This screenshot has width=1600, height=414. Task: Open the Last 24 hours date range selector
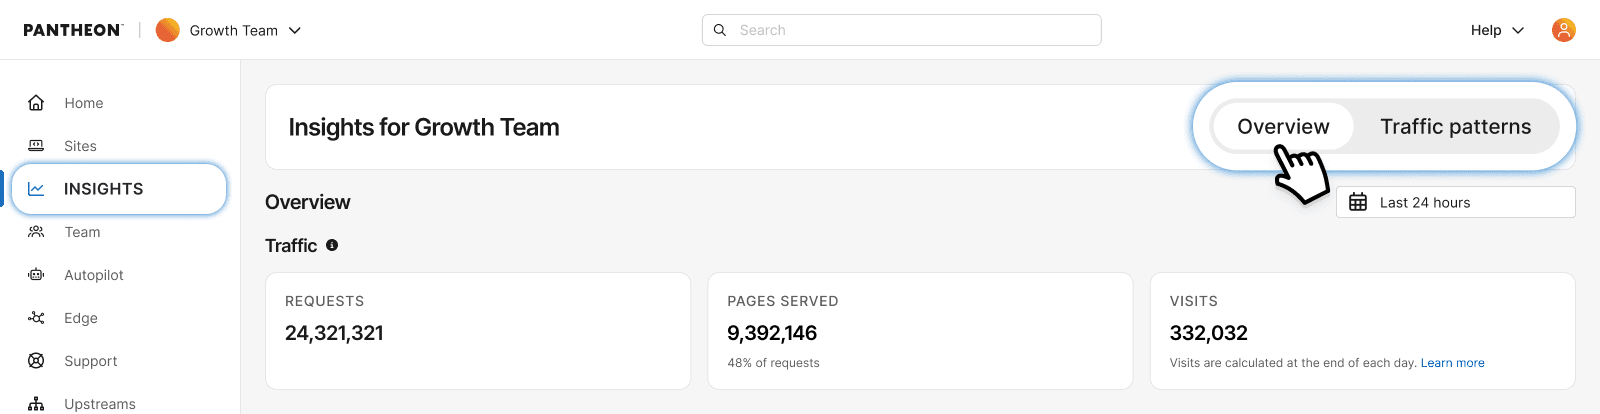point(1456,202)
